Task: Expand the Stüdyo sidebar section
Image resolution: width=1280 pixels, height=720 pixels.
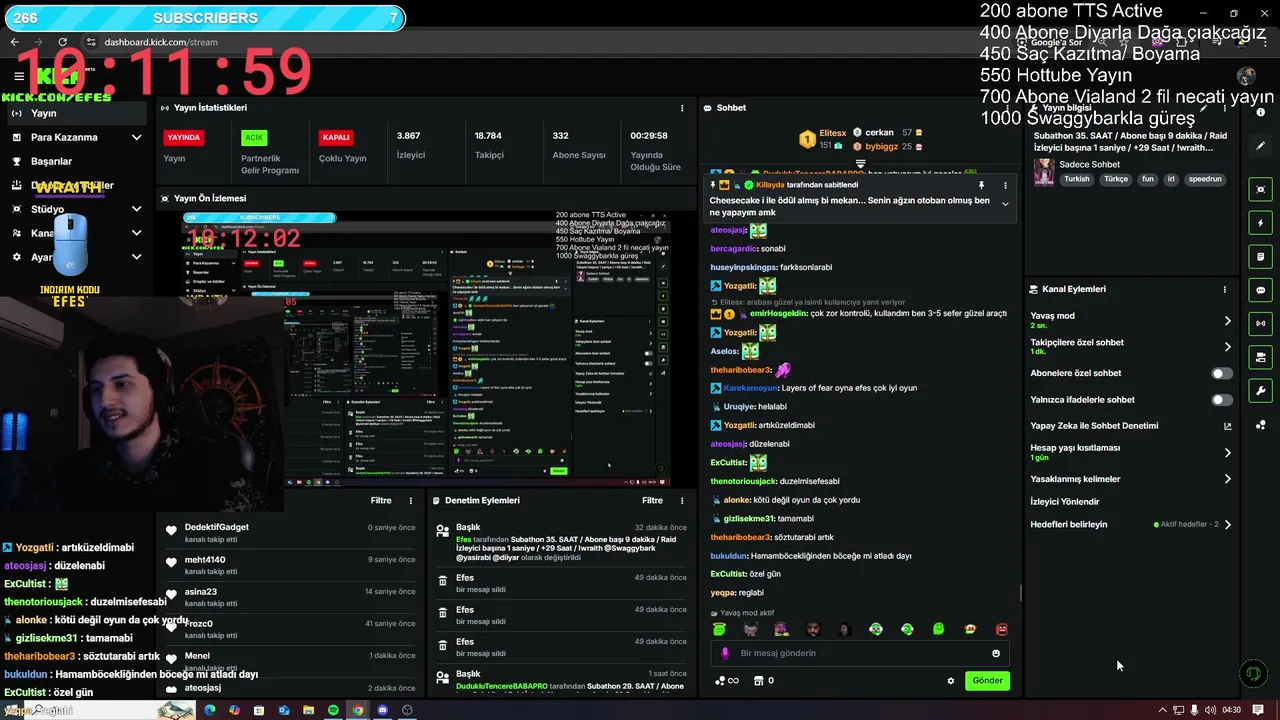Action: point(137,209)
